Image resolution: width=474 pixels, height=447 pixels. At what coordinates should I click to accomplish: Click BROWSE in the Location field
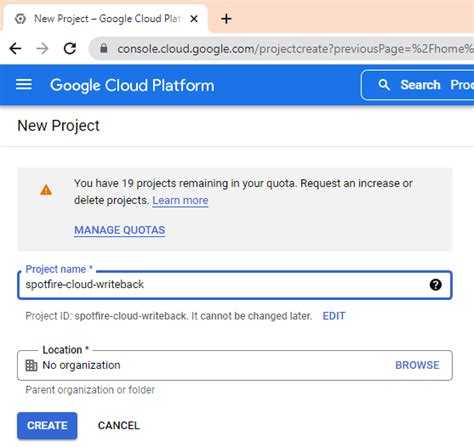coord(417,365)
